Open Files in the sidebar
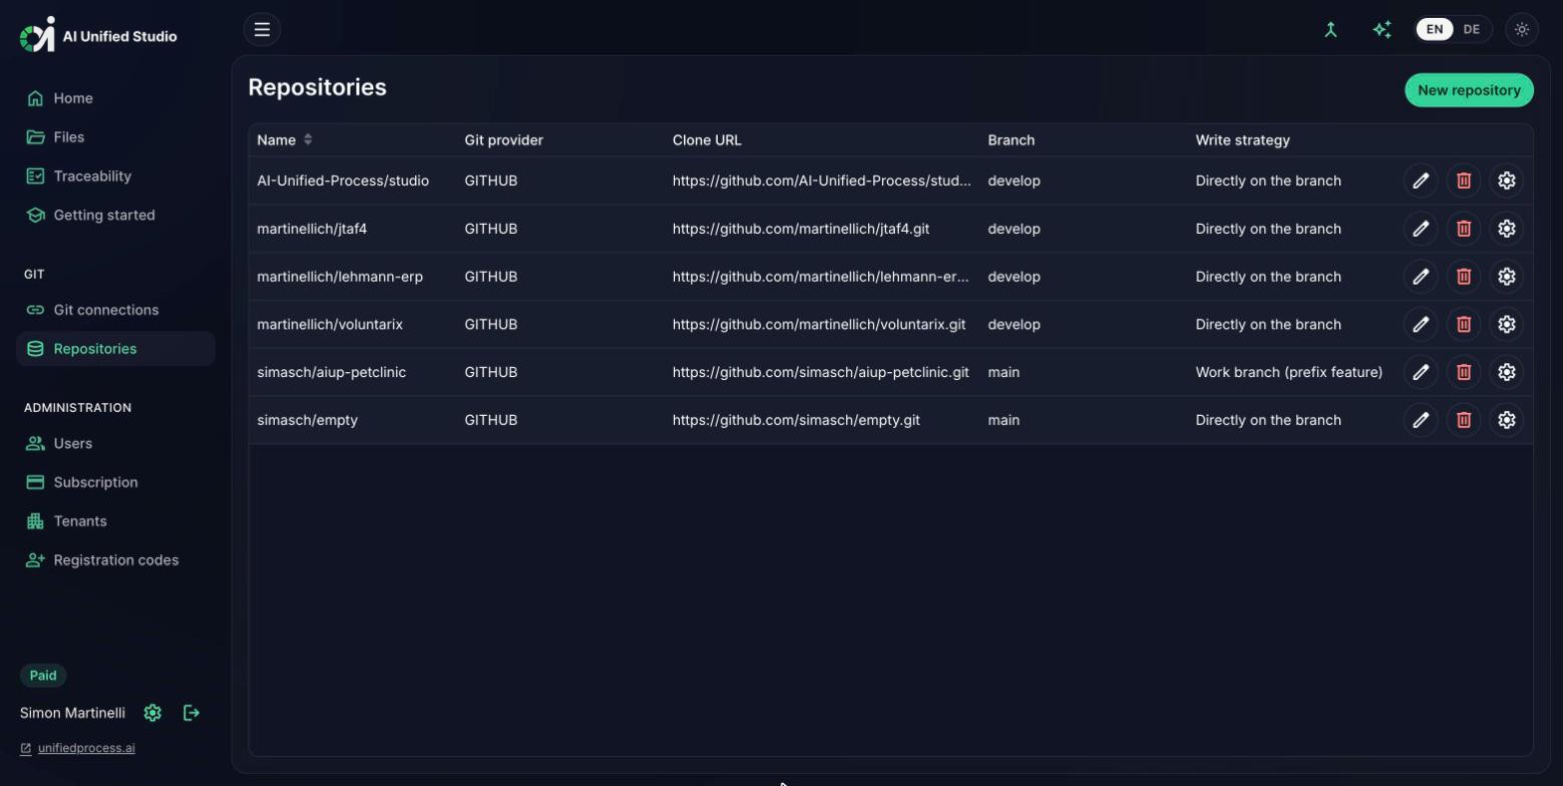1563x786 pixels. click(115, 137)
